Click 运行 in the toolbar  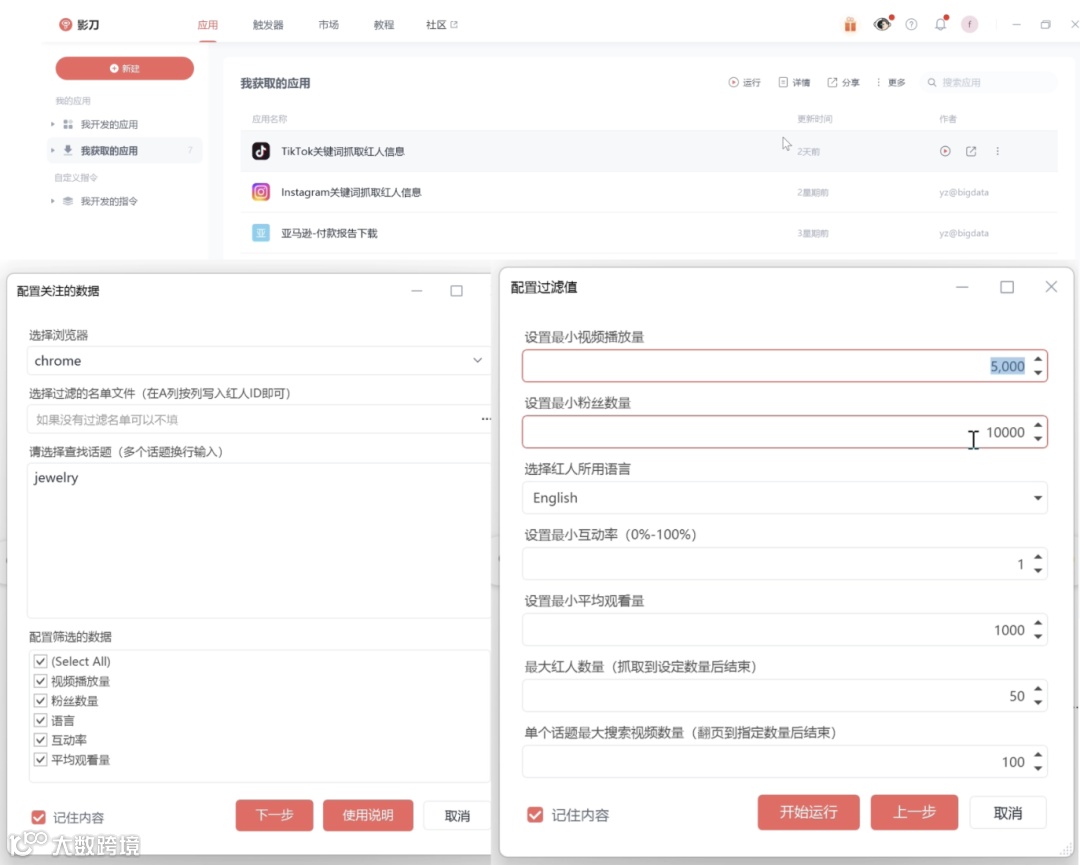(745, 83)
